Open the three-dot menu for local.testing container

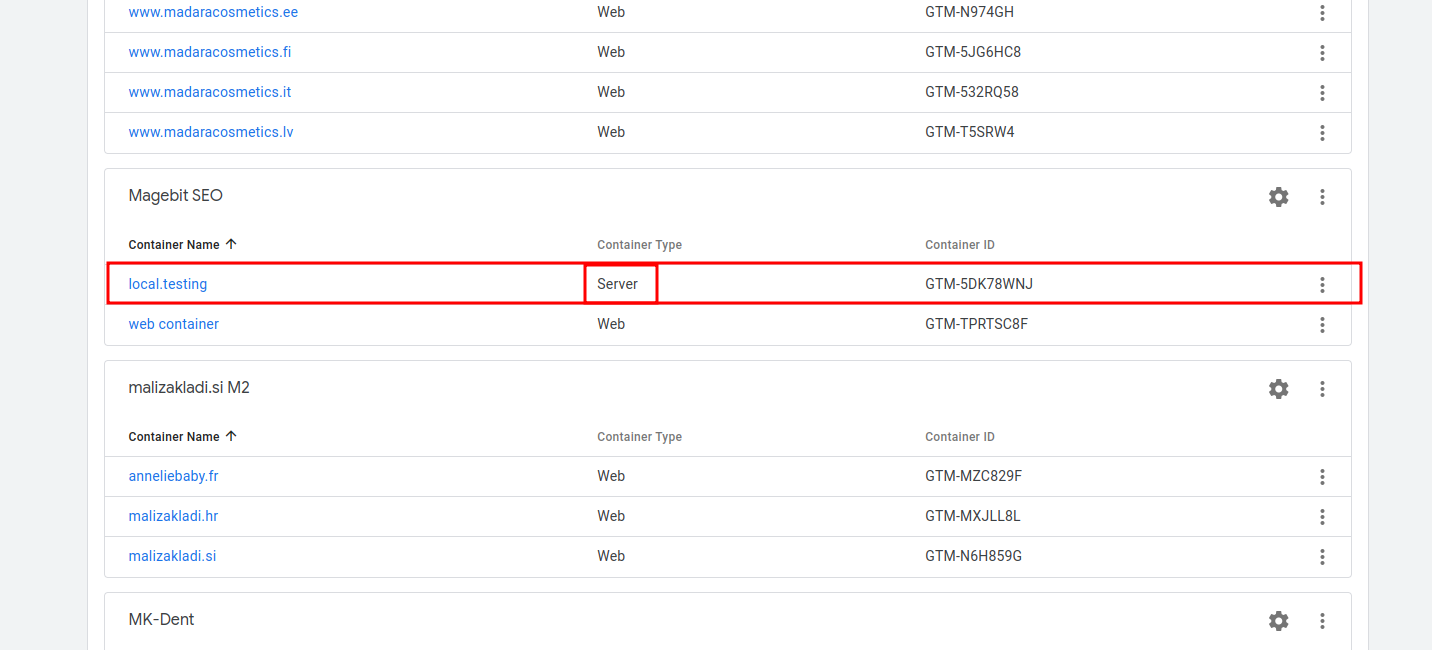(x=1322, y=284)
